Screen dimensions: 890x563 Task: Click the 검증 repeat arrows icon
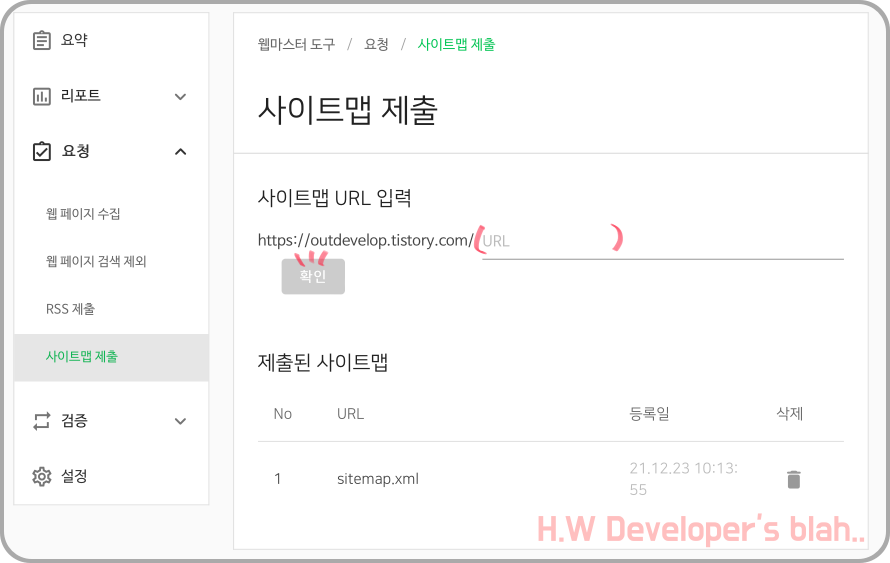tap(41, 421)
